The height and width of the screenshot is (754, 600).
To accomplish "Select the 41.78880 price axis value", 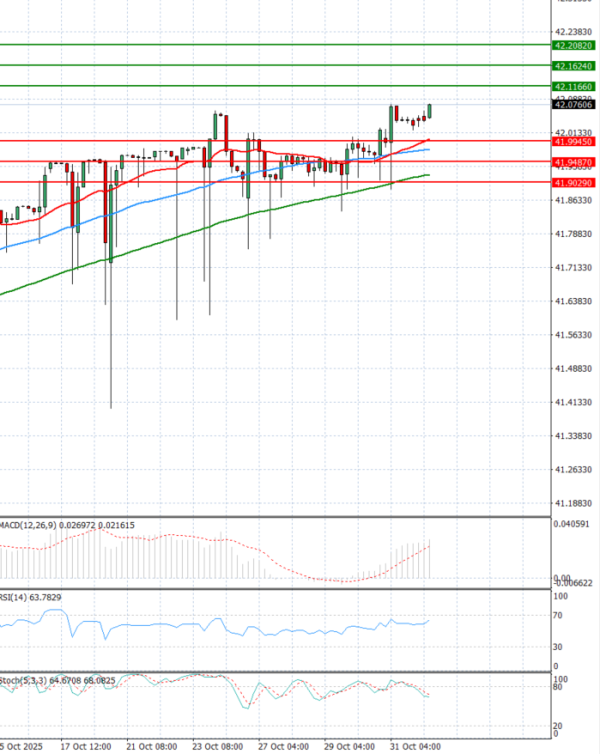I will [x=573, y=234].
